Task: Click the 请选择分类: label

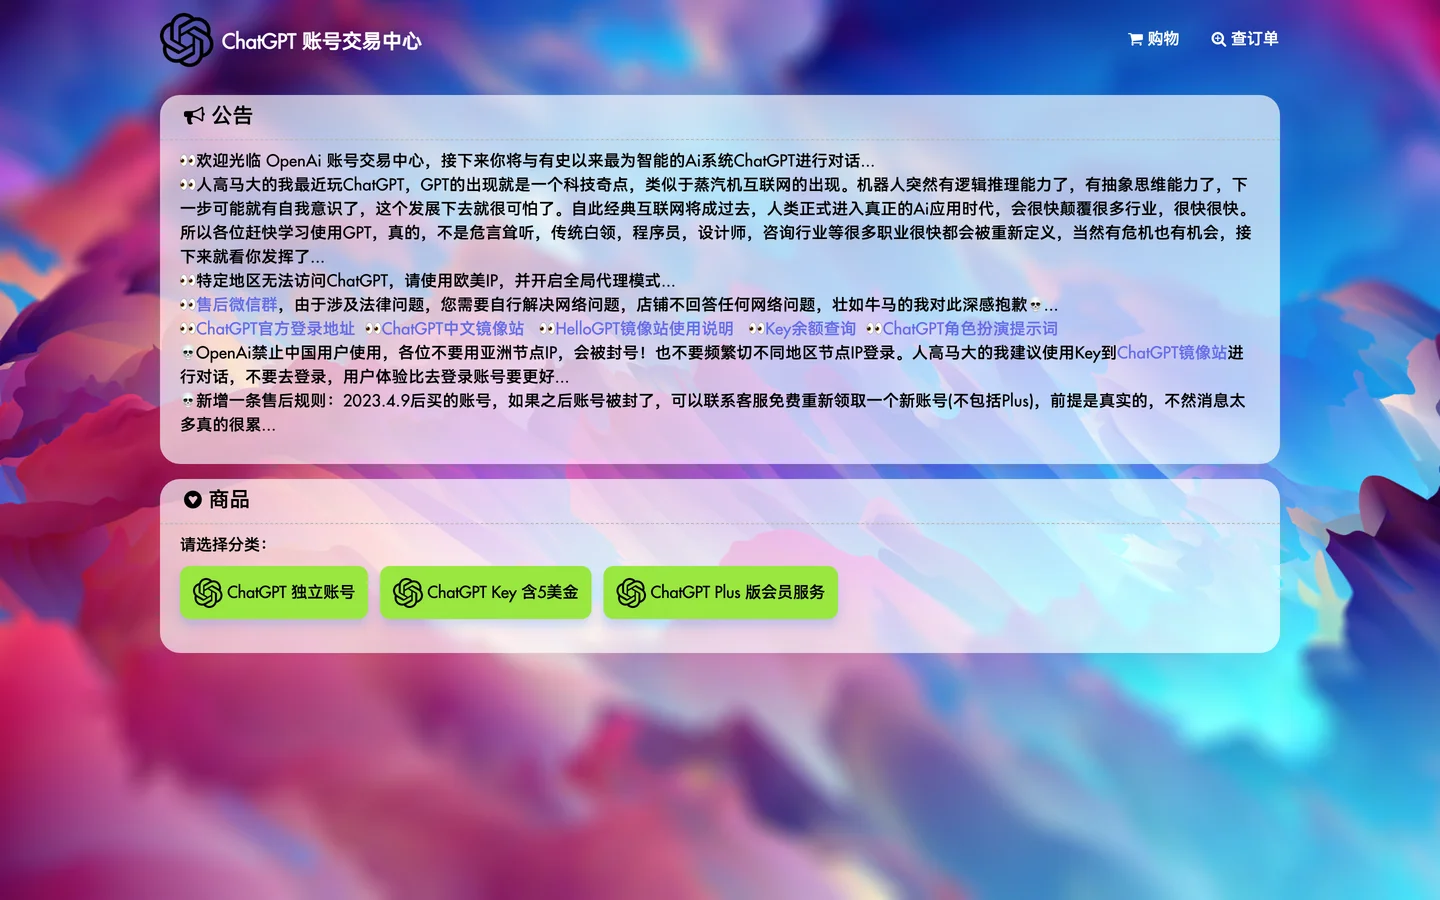Action: tap(223, 545)
